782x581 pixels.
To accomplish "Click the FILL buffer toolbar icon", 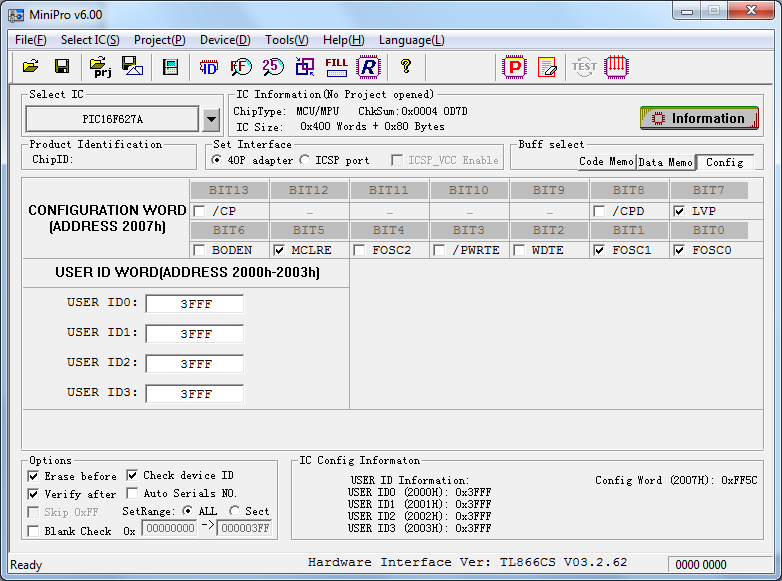I will (x=337, y=67).
